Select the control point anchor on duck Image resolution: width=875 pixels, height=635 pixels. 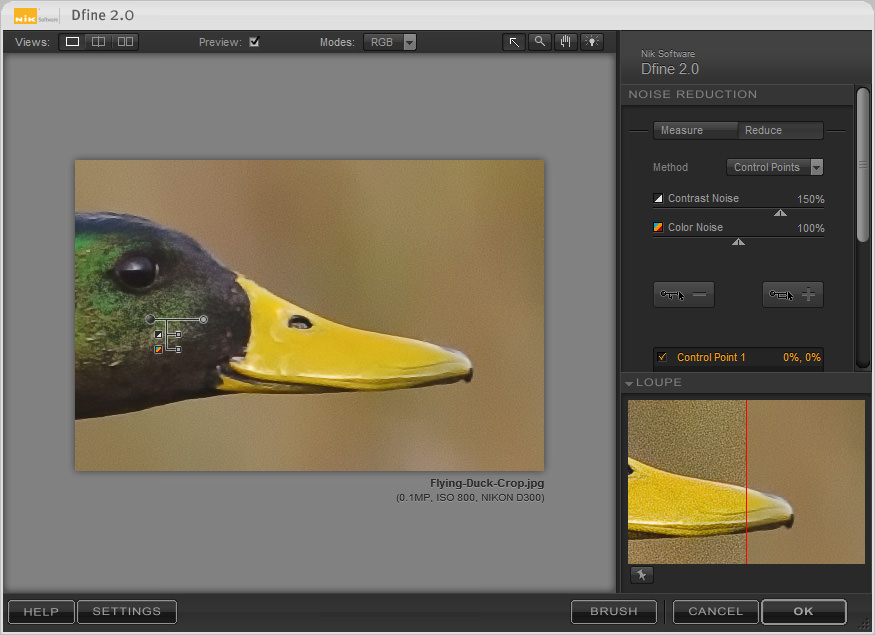pyautogui.click(x=150, y=319)
